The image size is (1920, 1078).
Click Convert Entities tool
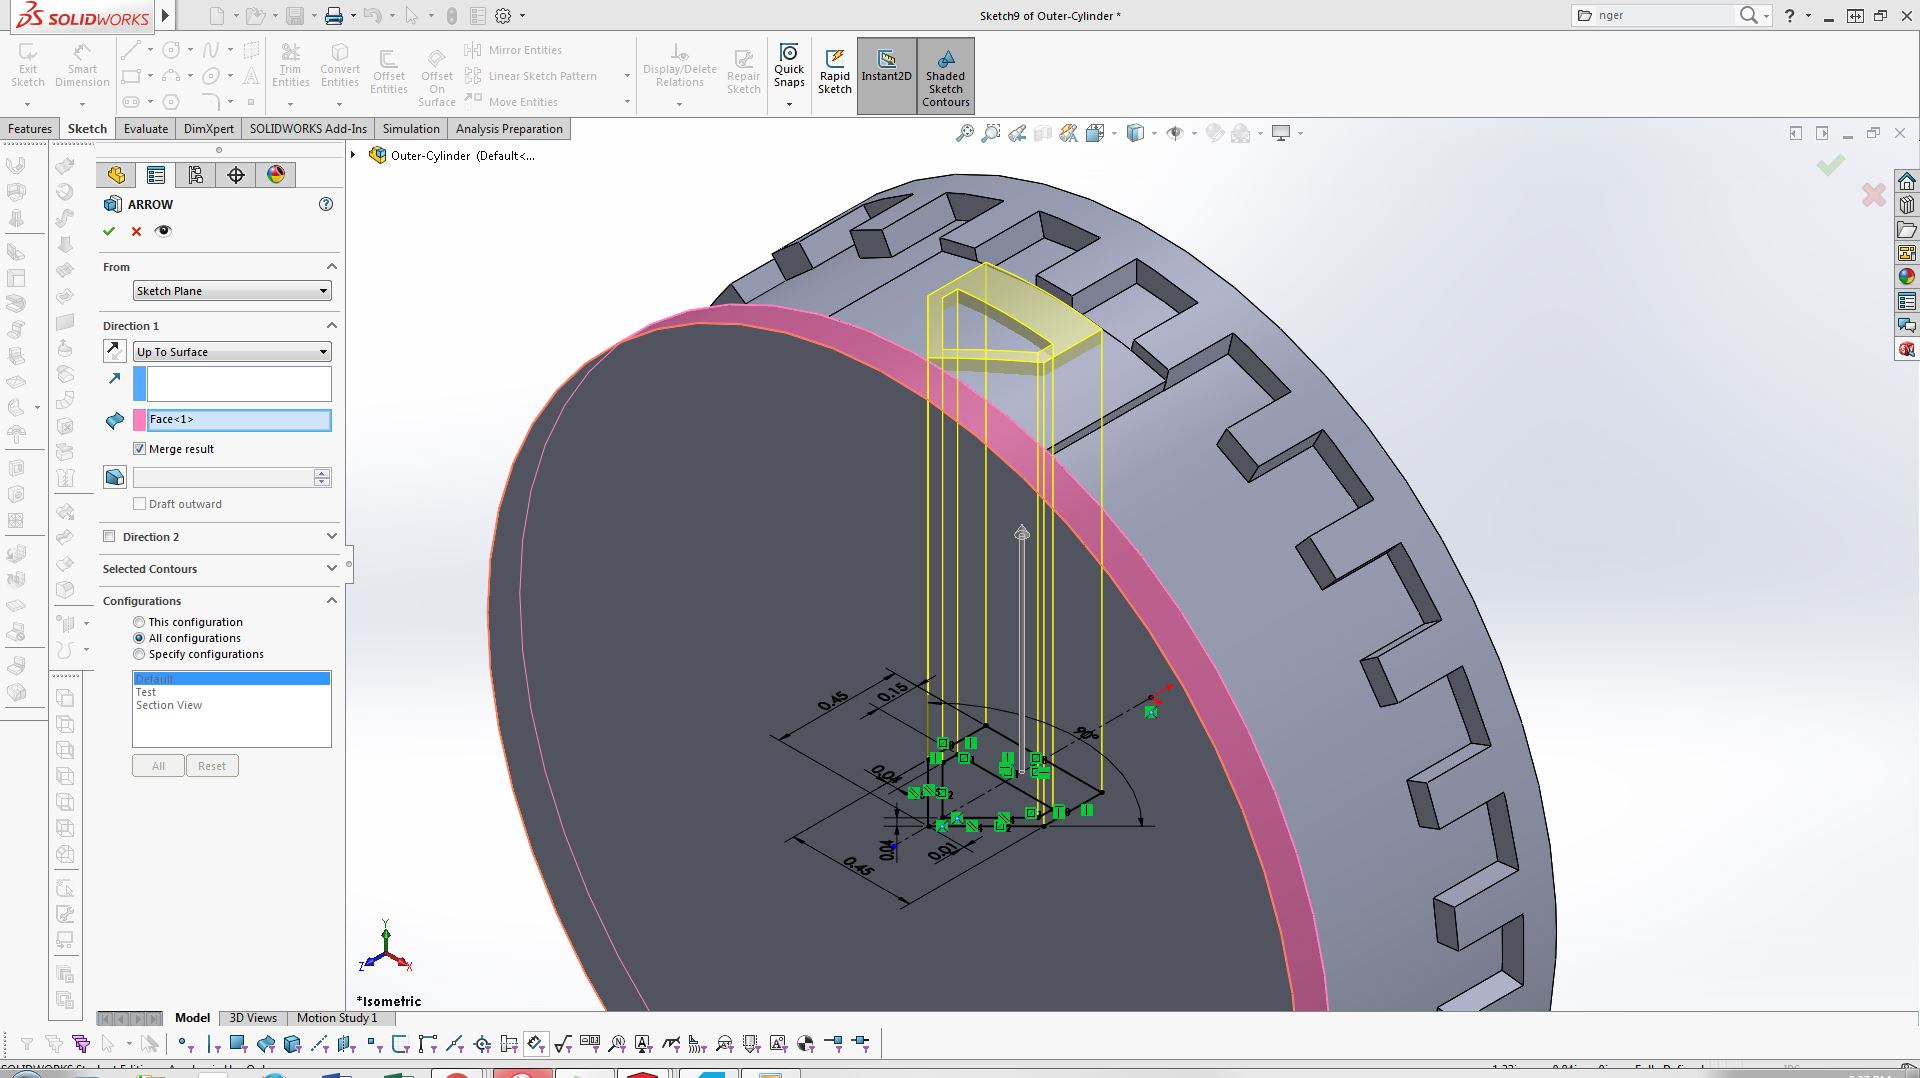[340, 65]
